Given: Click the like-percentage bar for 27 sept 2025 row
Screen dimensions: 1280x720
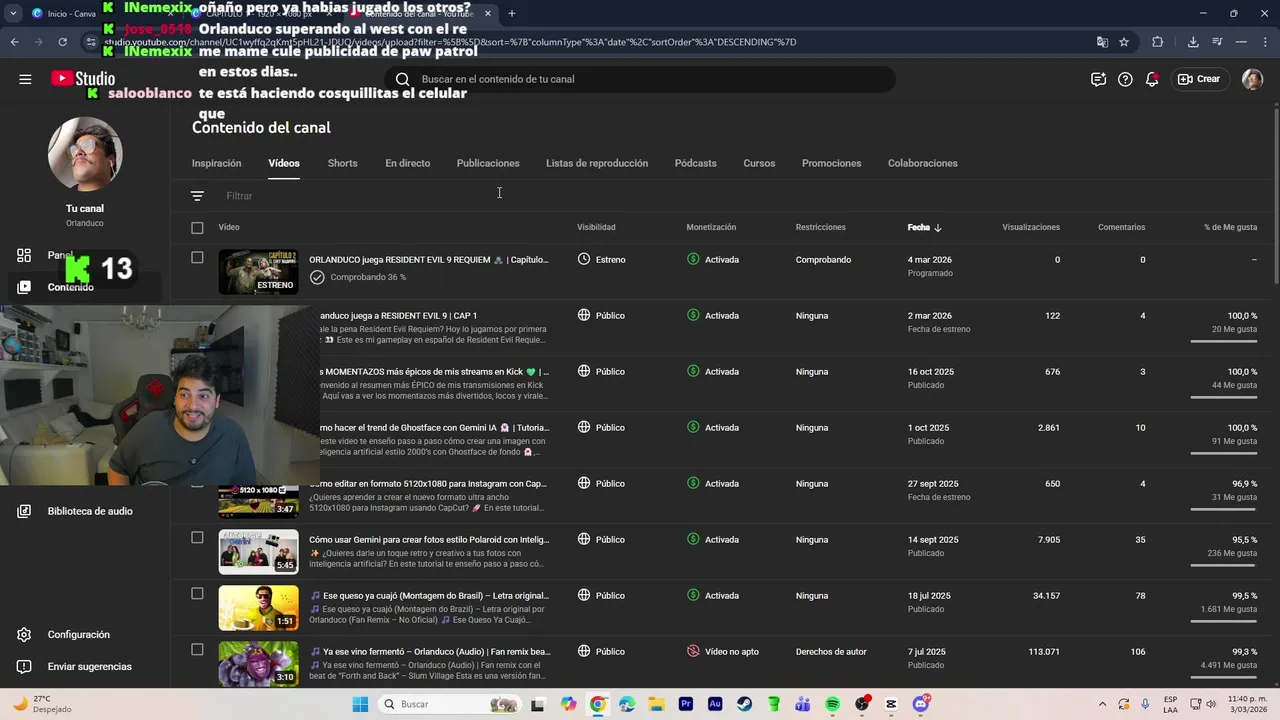Looking at the screenshot, I should (x=1224, y=509).
